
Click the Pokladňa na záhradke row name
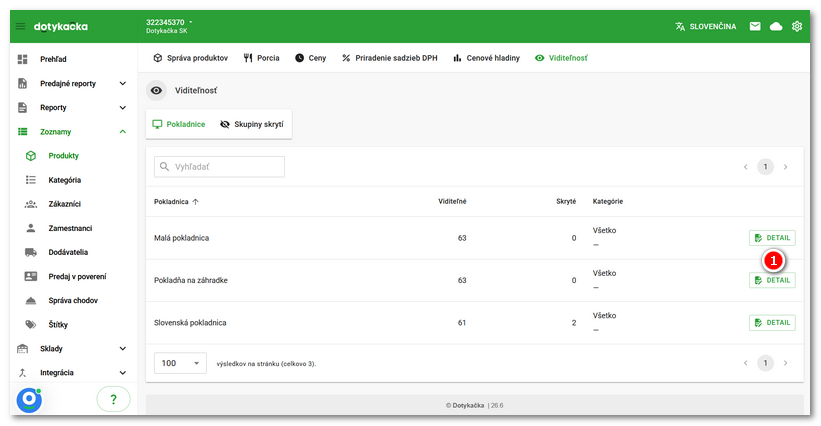(x=191, y=280)
